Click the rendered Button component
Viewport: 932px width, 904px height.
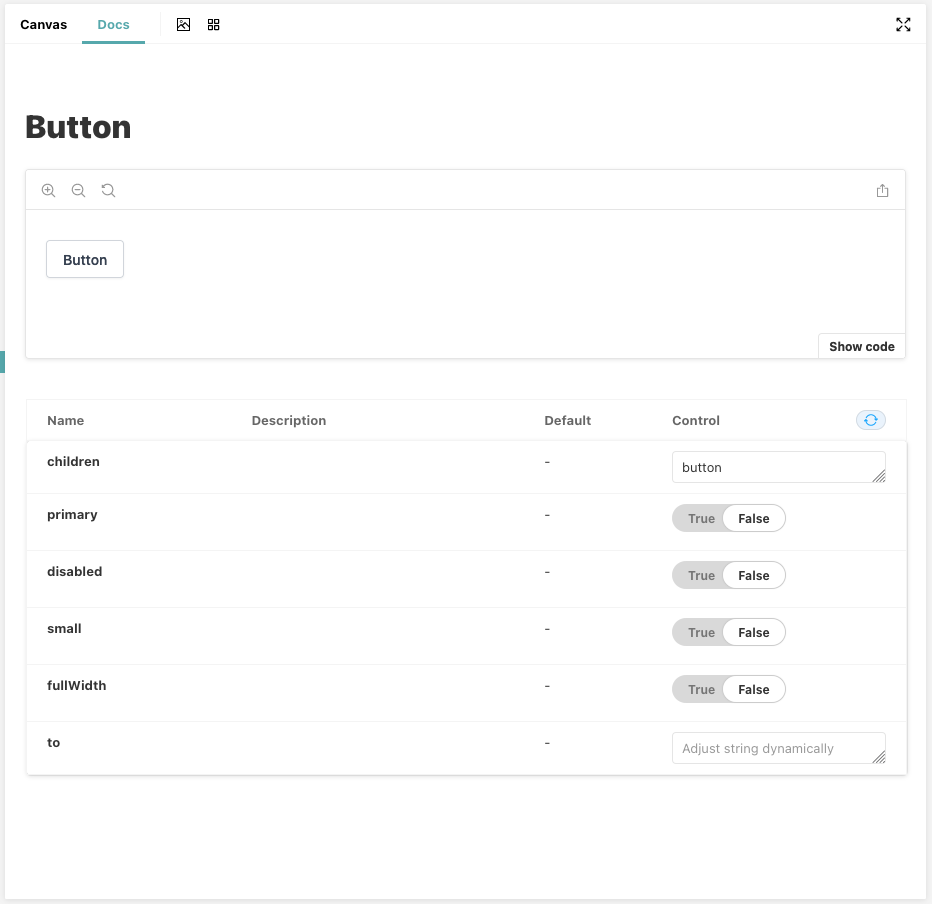84,259
